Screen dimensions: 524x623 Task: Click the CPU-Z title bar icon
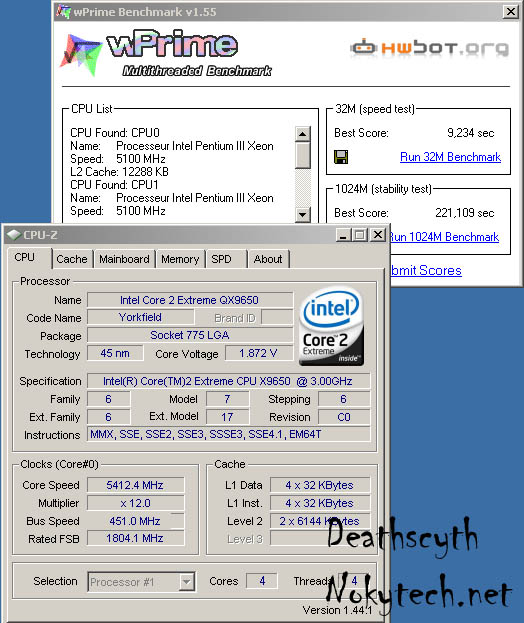14,235
